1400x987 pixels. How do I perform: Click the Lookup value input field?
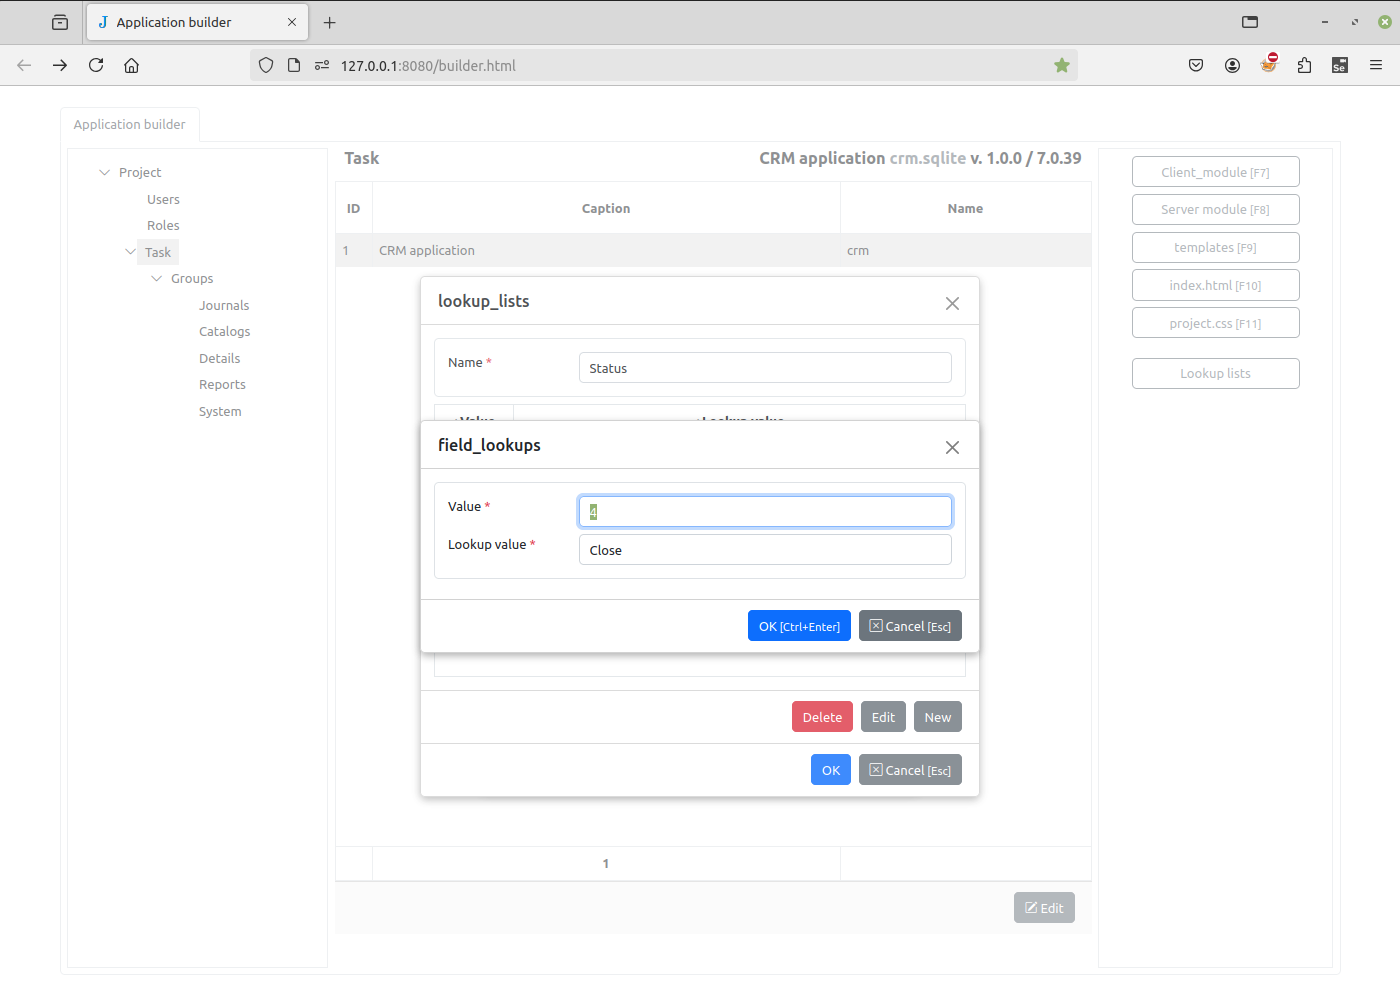click(765, 550)
